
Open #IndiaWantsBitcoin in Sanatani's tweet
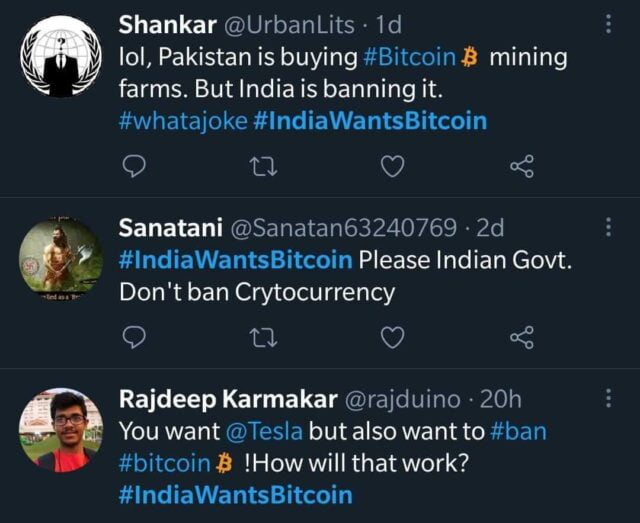(x=235, y=260)
